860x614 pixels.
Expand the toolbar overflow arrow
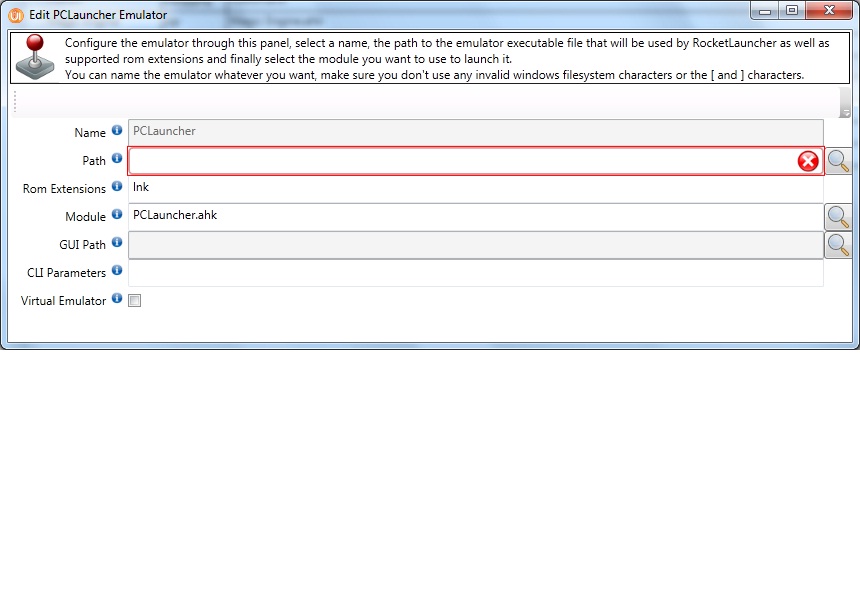845,103
